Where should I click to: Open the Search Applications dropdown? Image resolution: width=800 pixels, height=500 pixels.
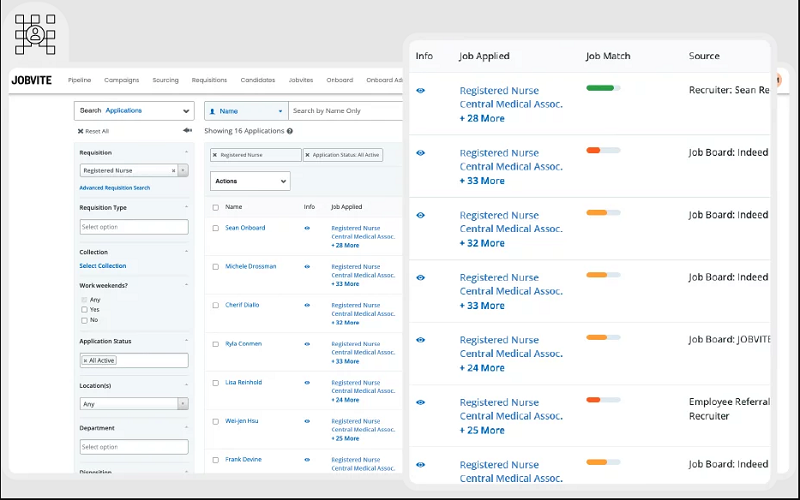click(134, 111)
